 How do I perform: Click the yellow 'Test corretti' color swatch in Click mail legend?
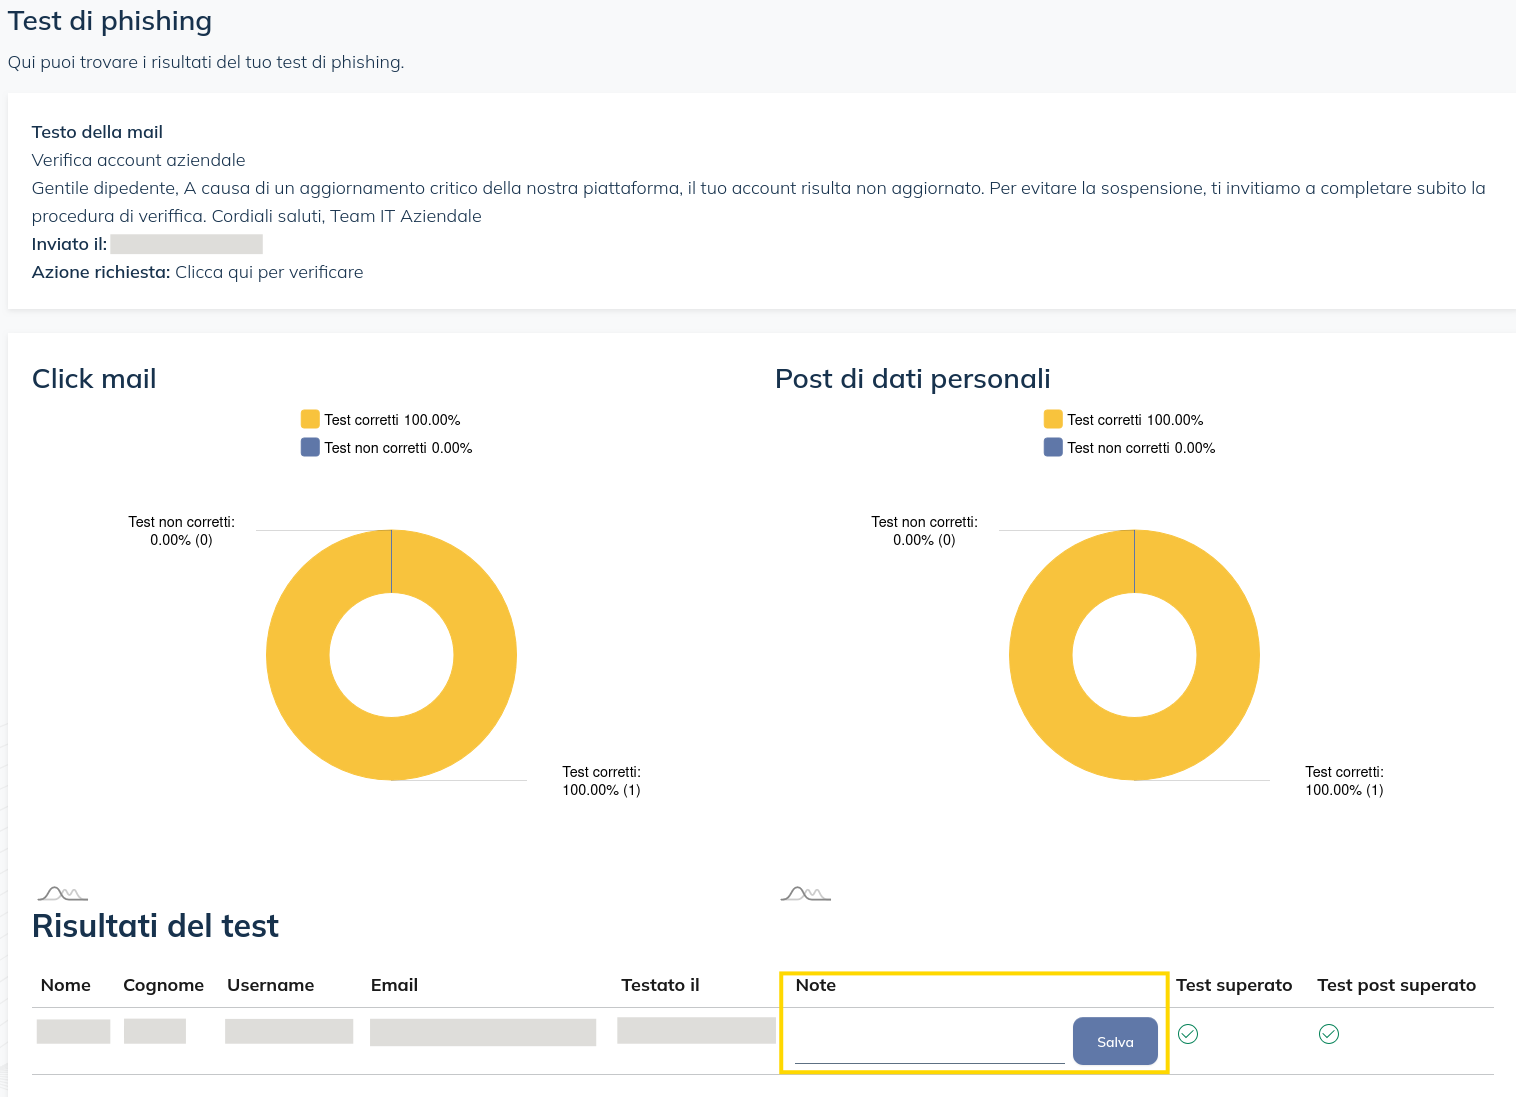tap(310, 418)
